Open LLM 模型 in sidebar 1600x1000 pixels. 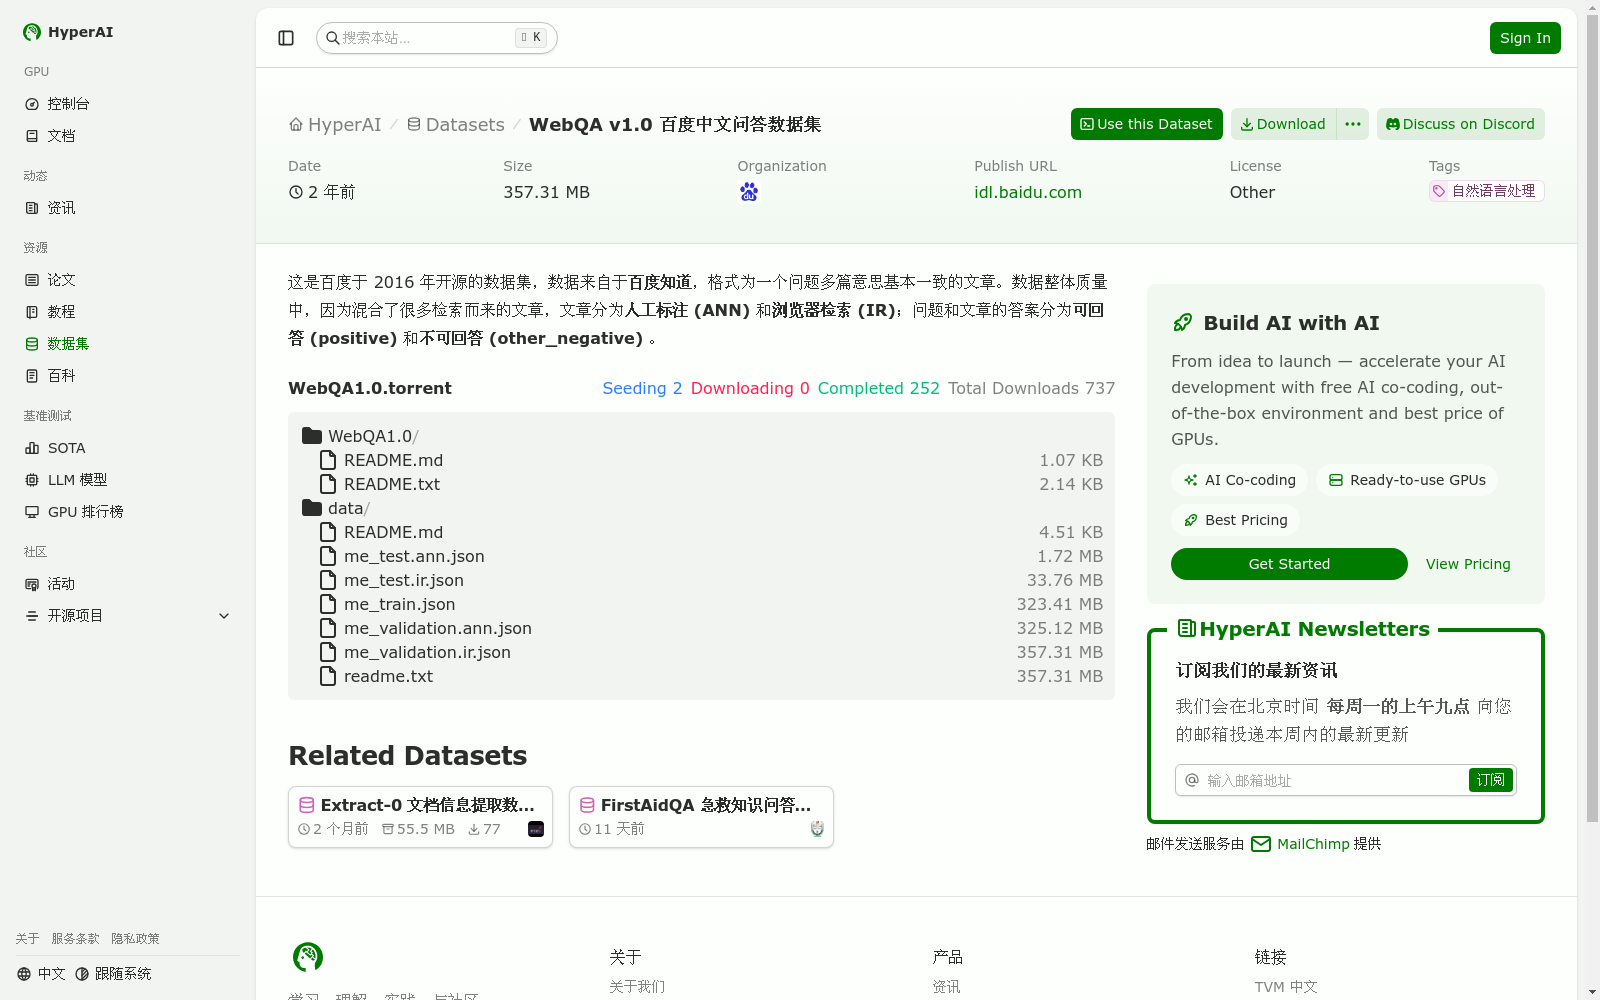[128, 480]
